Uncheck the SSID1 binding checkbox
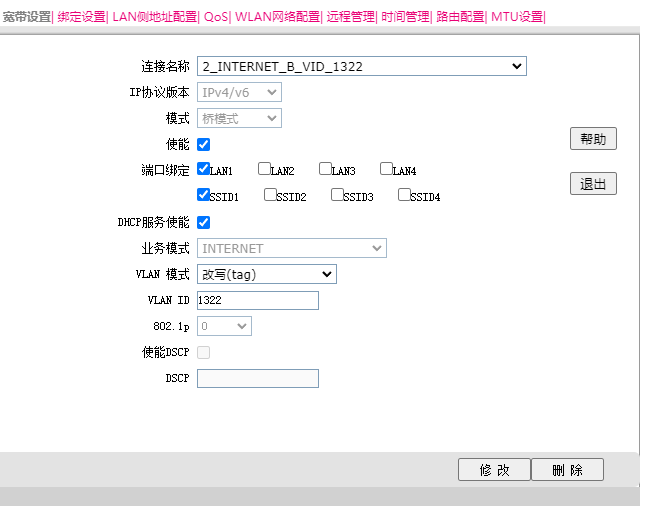Viewport: 646px width, 506px height. pyautogui.click(x=204, y=195)
